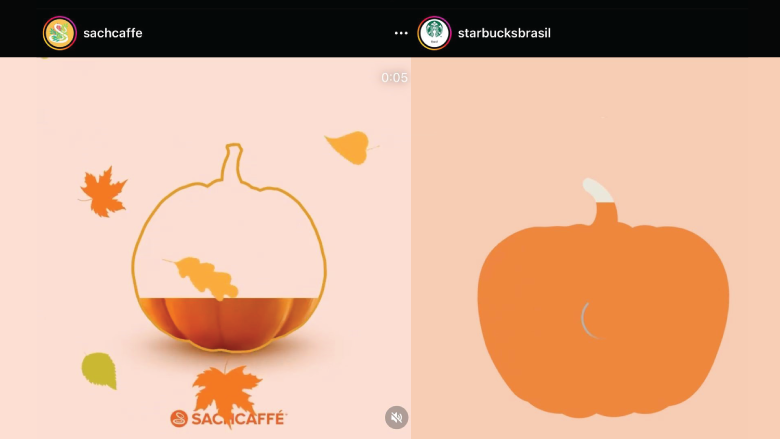
Task: Unmute the video with the speaker icon
Action: [396, 418]
